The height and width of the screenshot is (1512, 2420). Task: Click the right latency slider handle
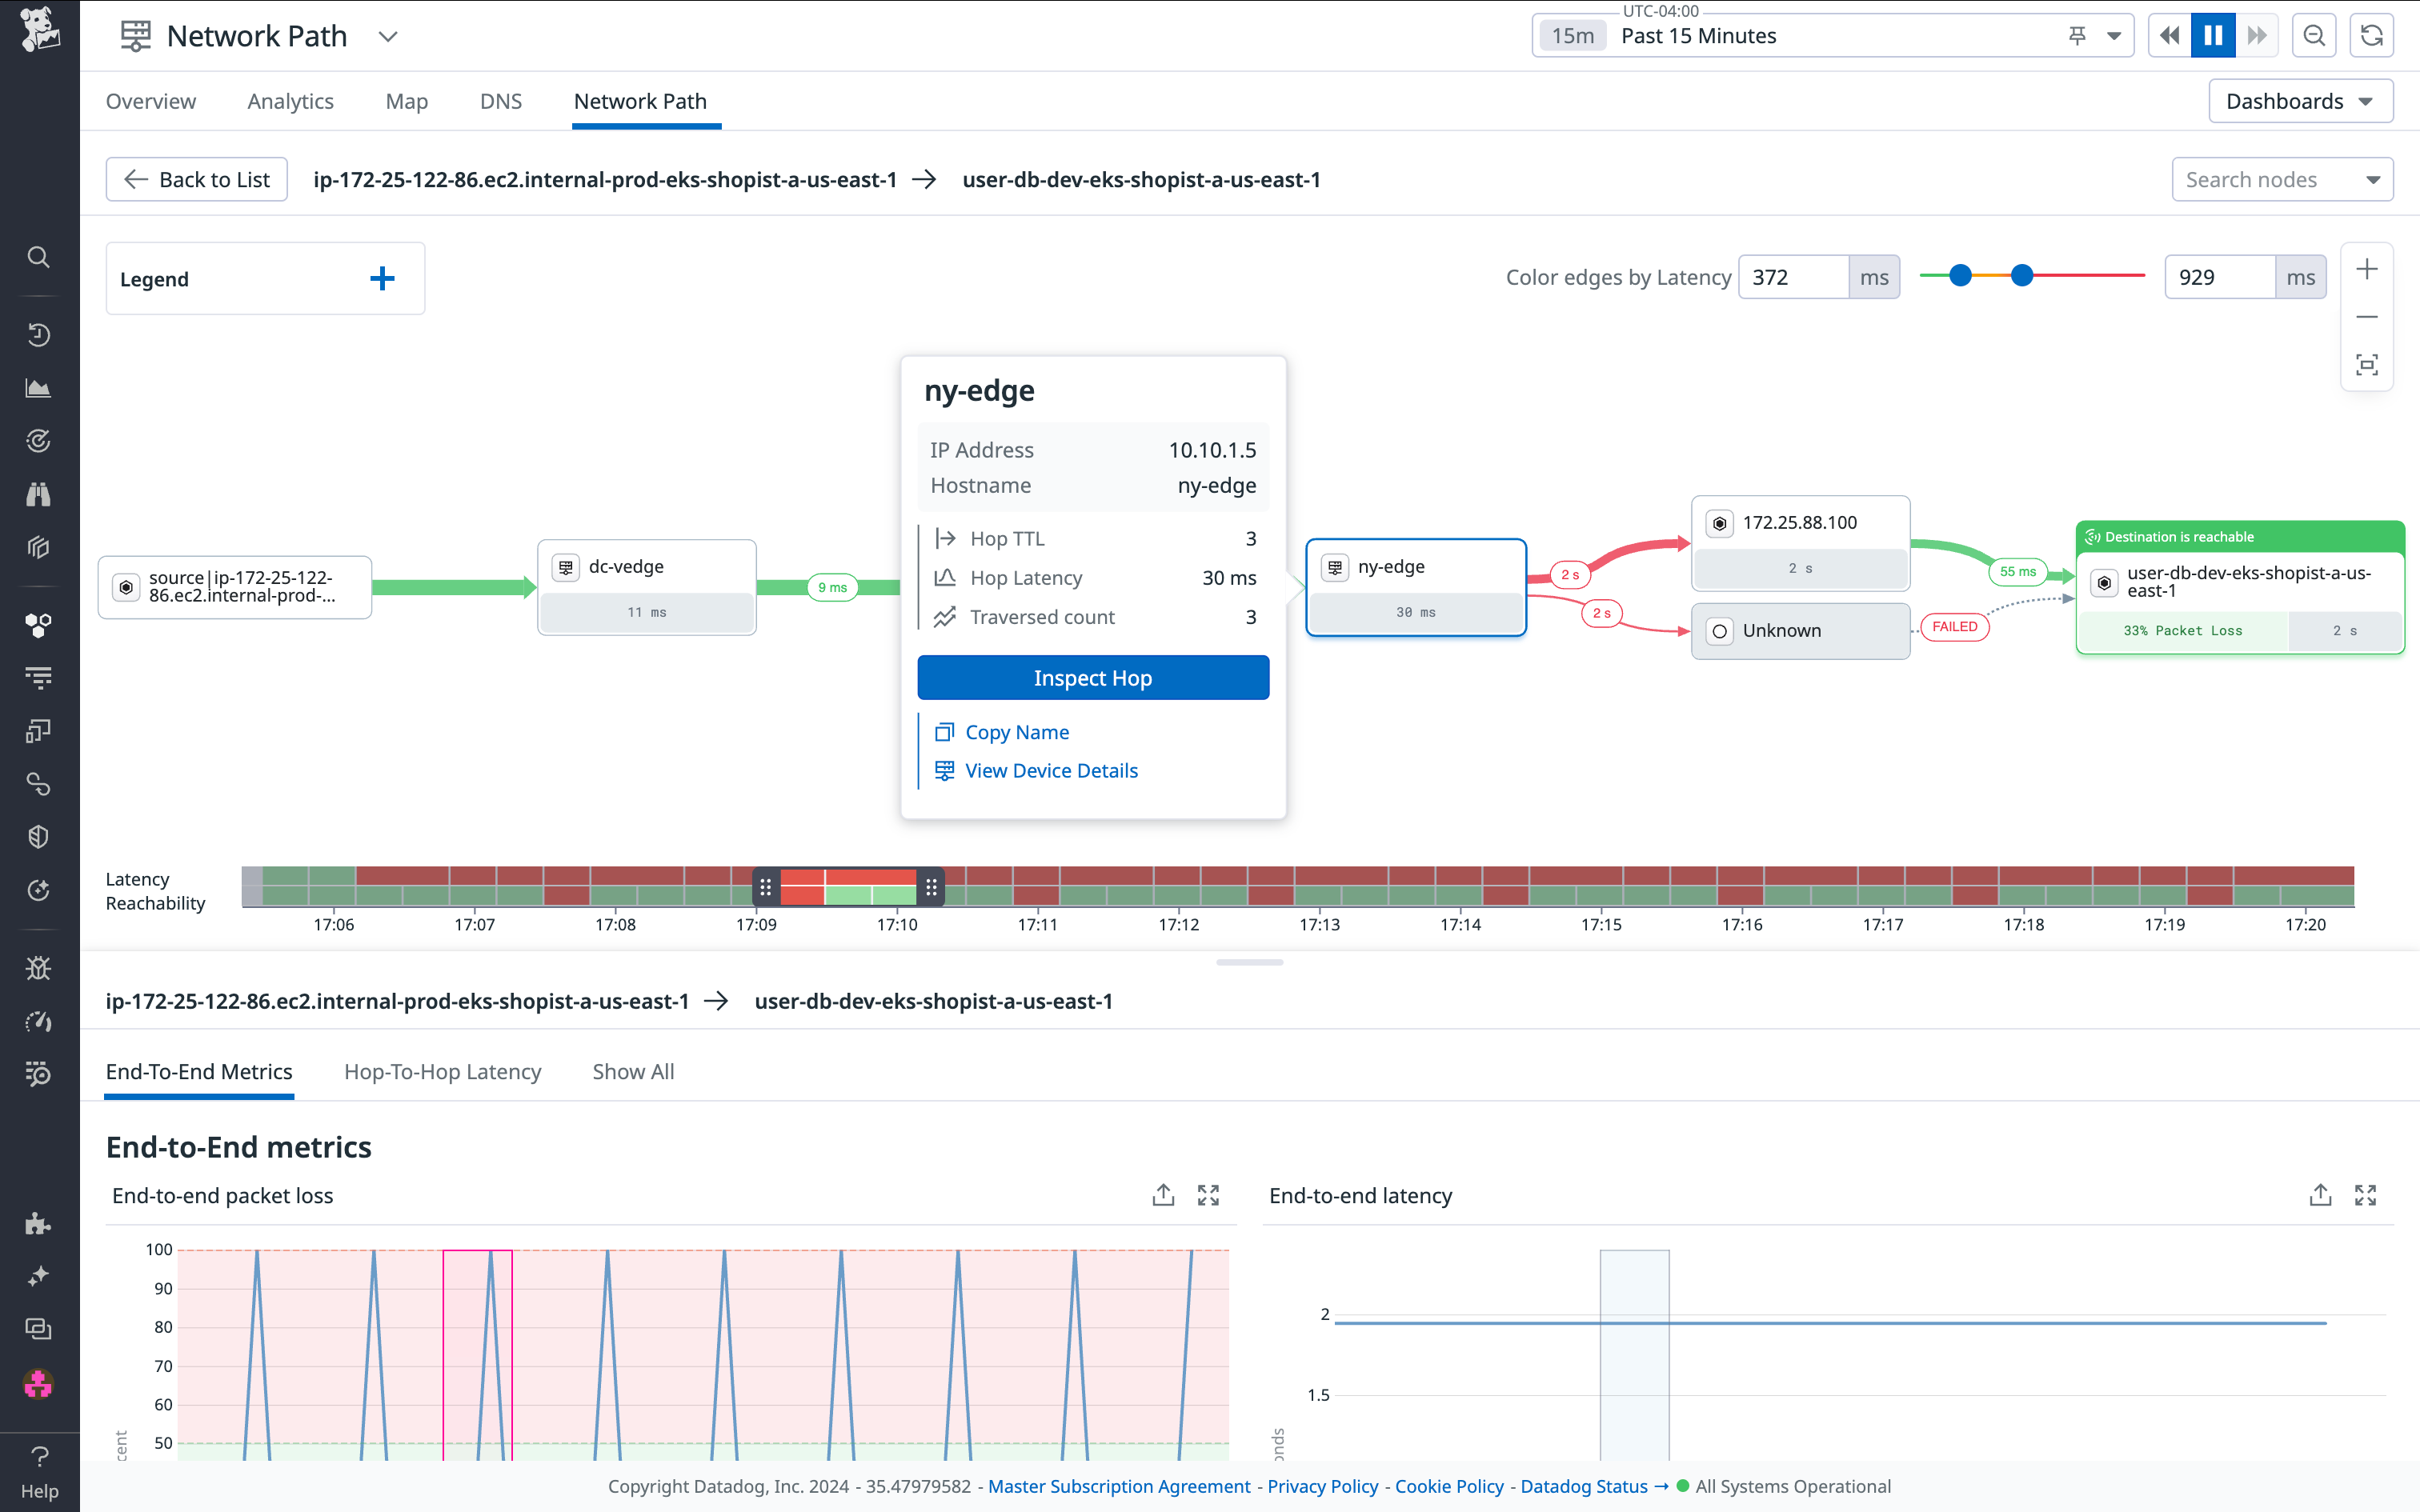(2022, 275)
